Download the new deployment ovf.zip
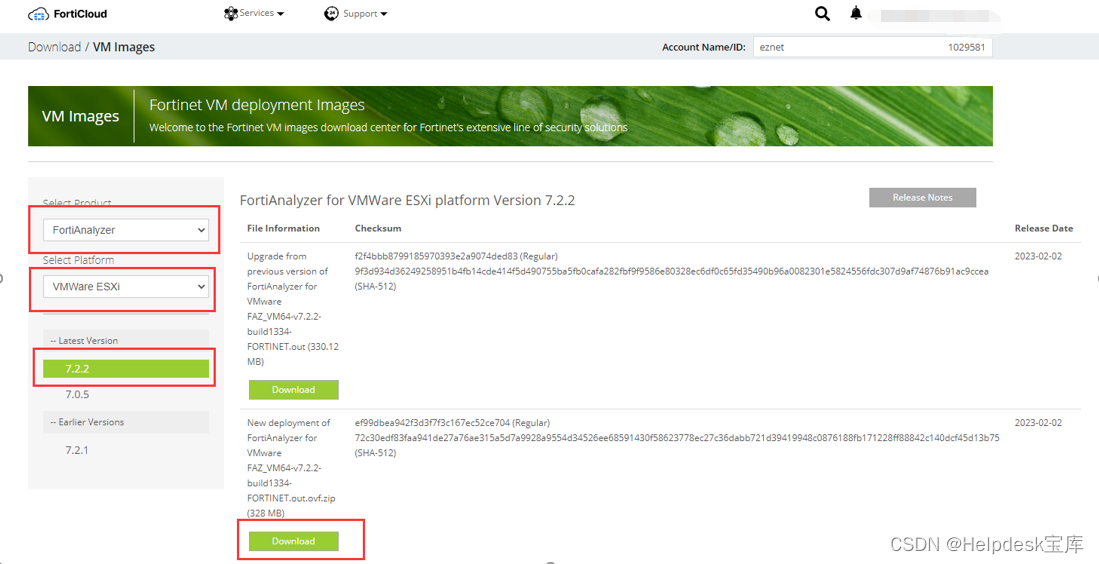The height and width of the screenshot is (564, 1099). pyautogui.click(x=294, y=541)
